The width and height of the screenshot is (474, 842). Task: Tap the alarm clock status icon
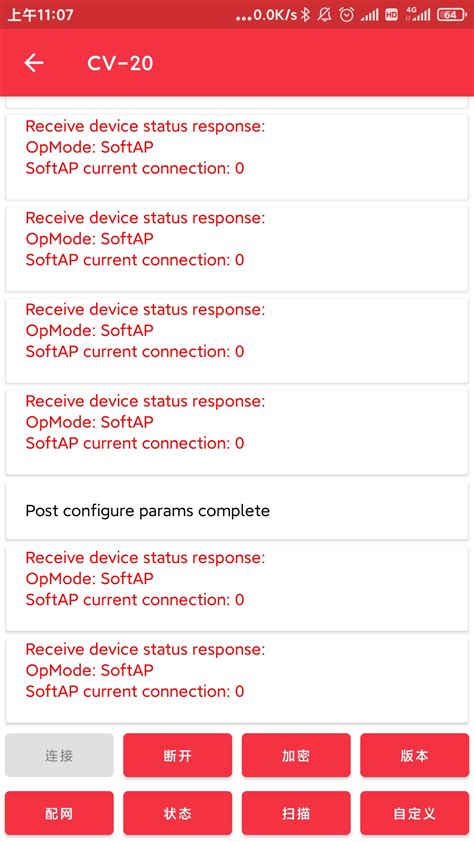pos(347,14)
